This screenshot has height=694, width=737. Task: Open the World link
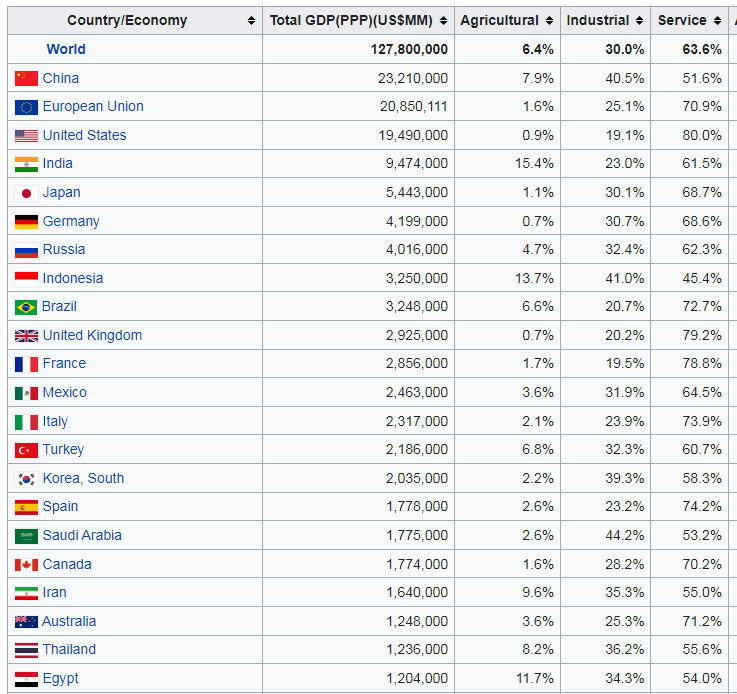[x=66, y=49]
